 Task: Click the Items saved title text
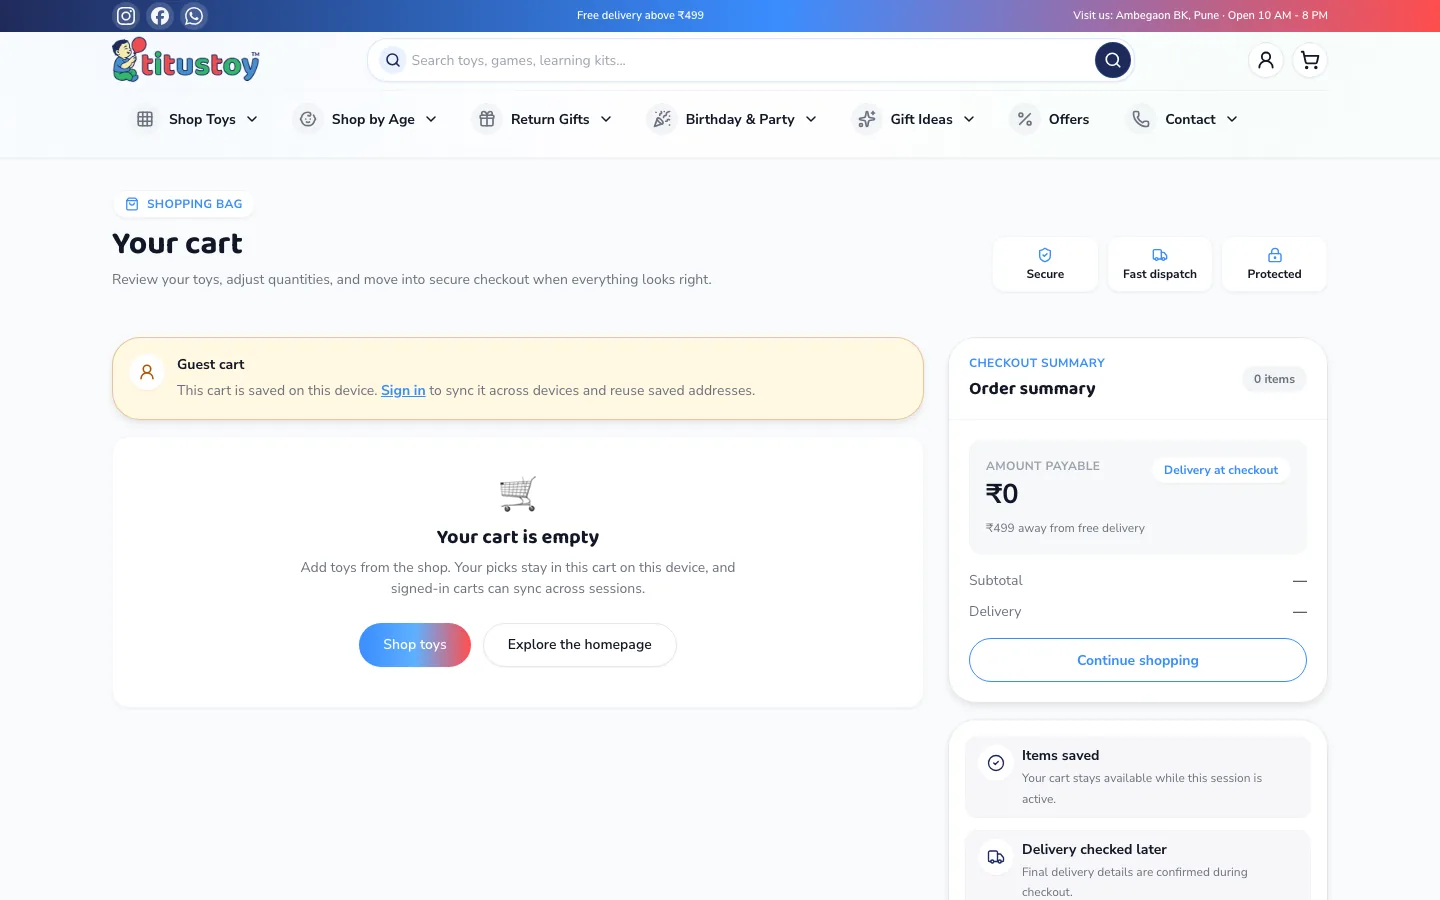1060,755
